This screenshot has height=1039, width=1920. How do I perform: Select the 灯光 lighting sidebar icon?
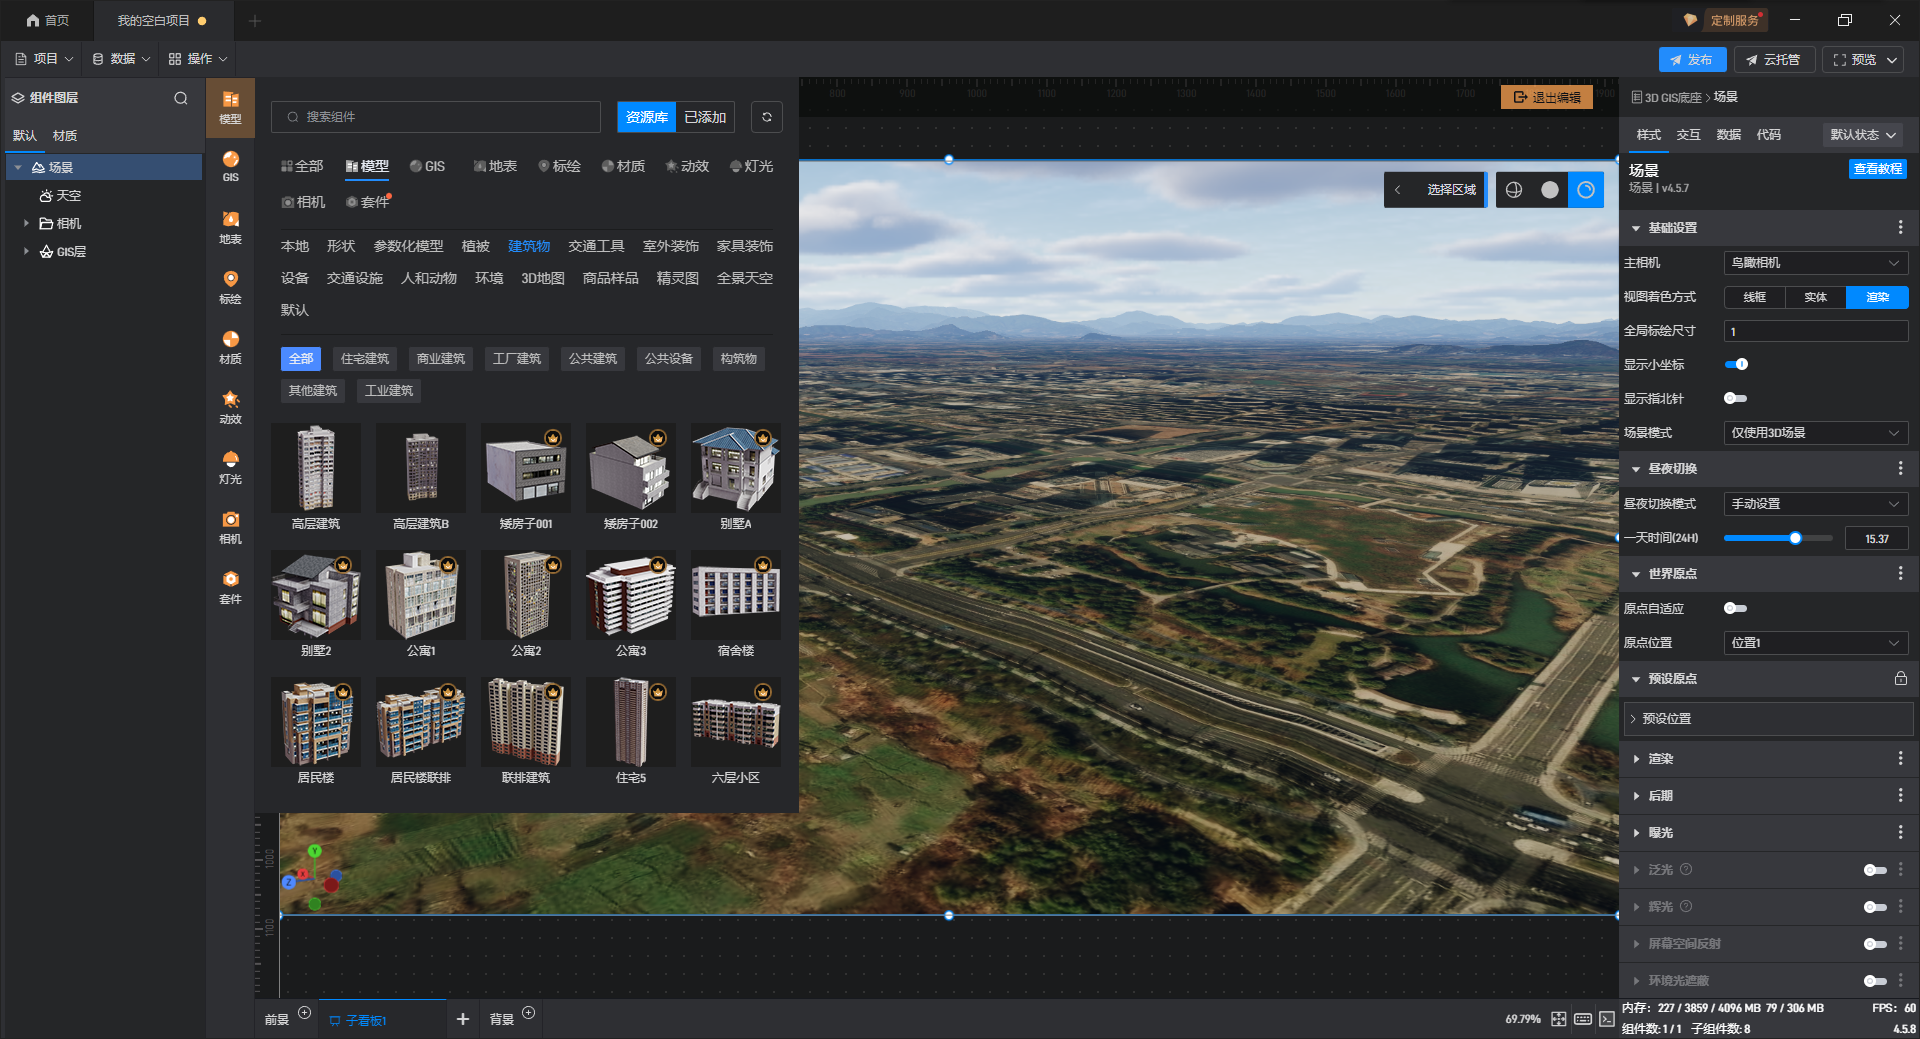(x=230, y=466)
